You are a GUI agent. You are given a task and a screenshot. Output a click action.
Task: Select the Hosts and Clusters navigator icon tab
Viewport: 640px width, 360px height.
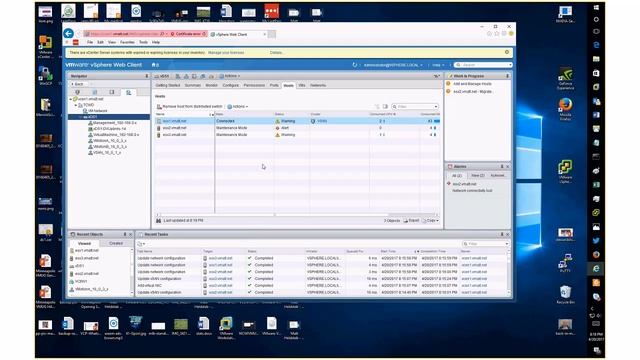(x=78, y=92)
